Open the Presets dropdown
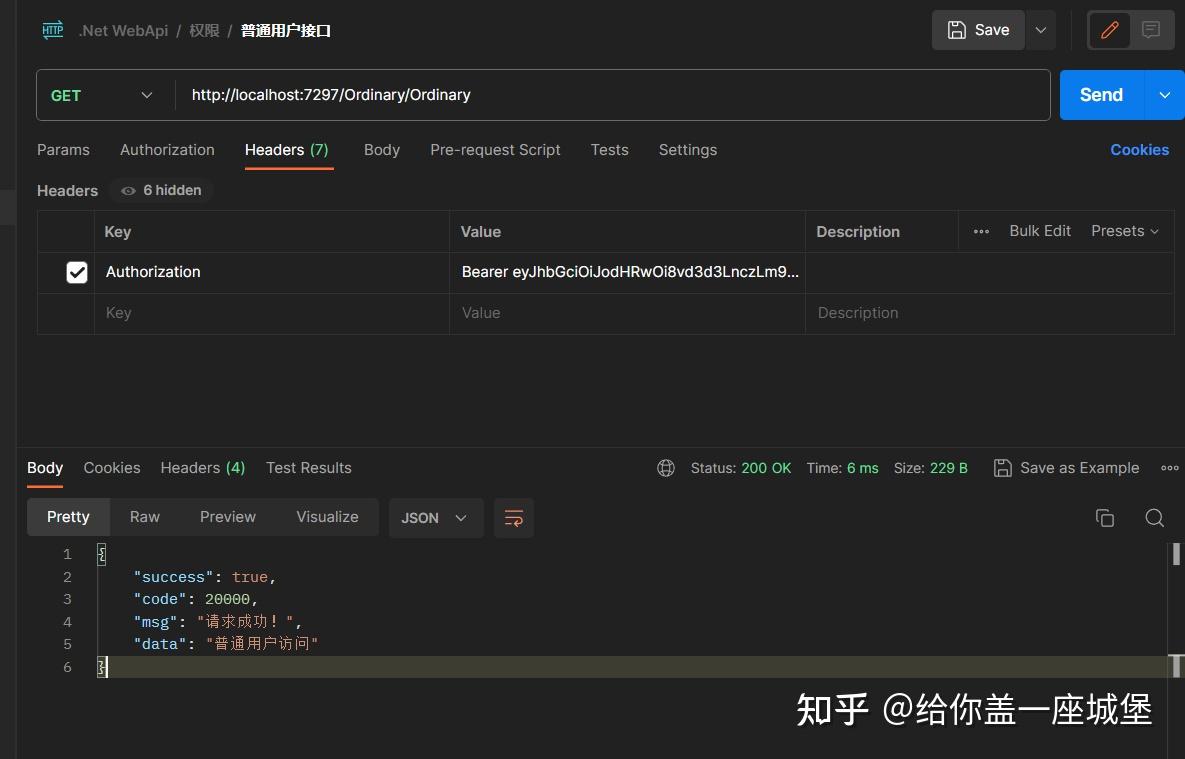Image resolution: width=1185 pixels, height=759 pixels. [1125, 231]
